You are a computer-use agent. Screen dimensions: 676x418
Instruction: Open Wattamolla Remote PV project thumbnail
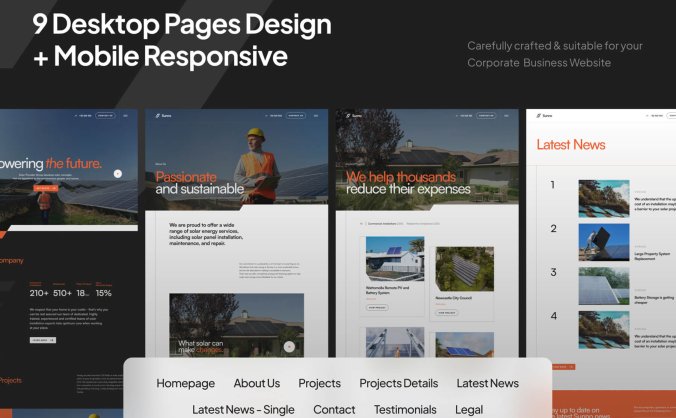tap(394, 260)
